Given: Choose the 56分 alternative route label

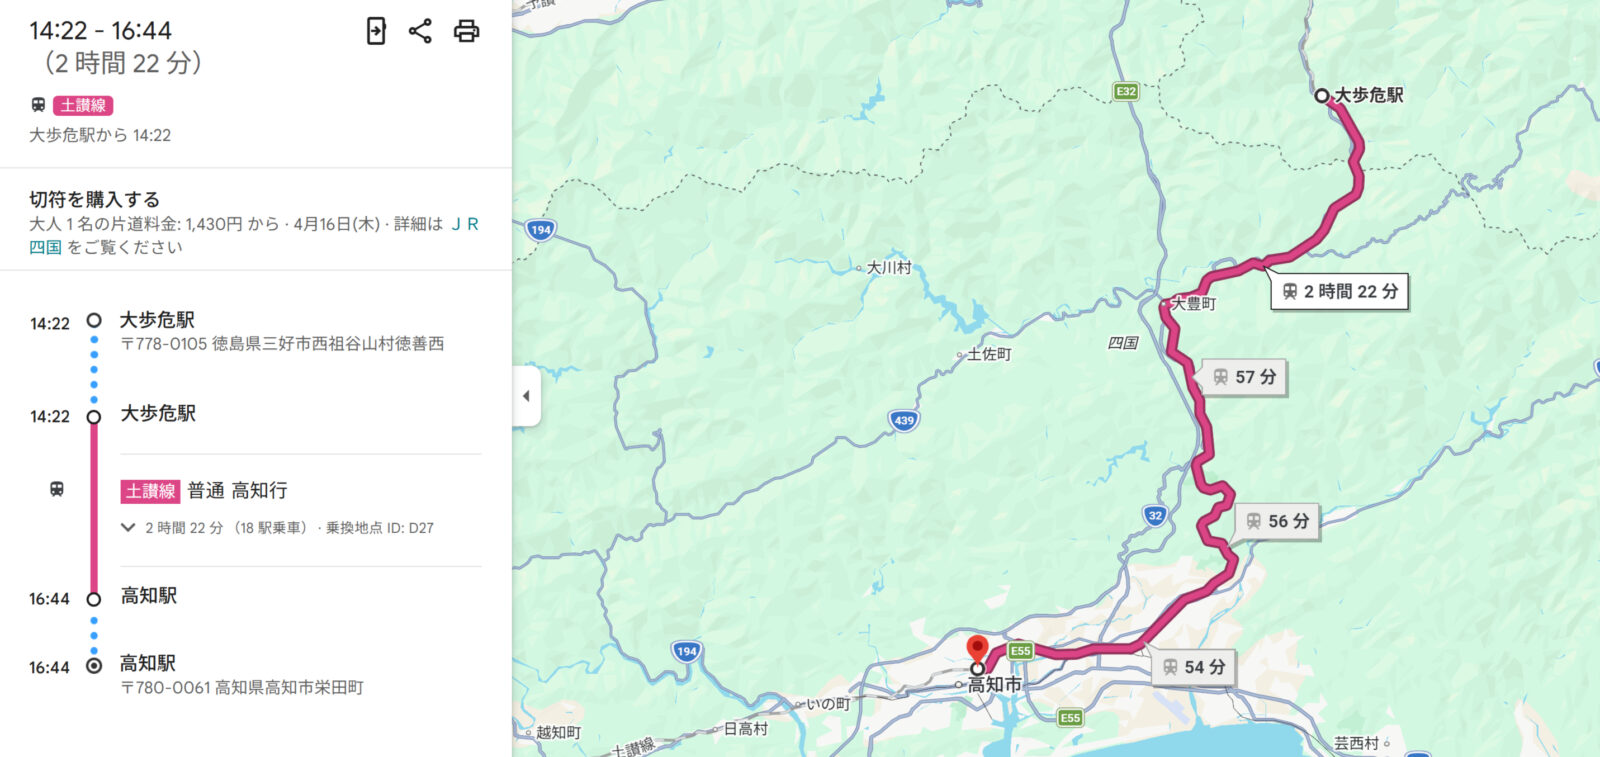Looking at the screenshot, I should (1277, 521).
